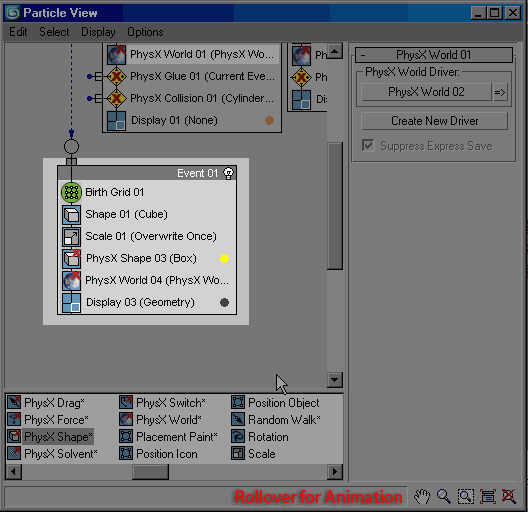Select Position Icon operator in depot
Screen dimensions: 528x512
pyautogui.click(x=158, y=454)
